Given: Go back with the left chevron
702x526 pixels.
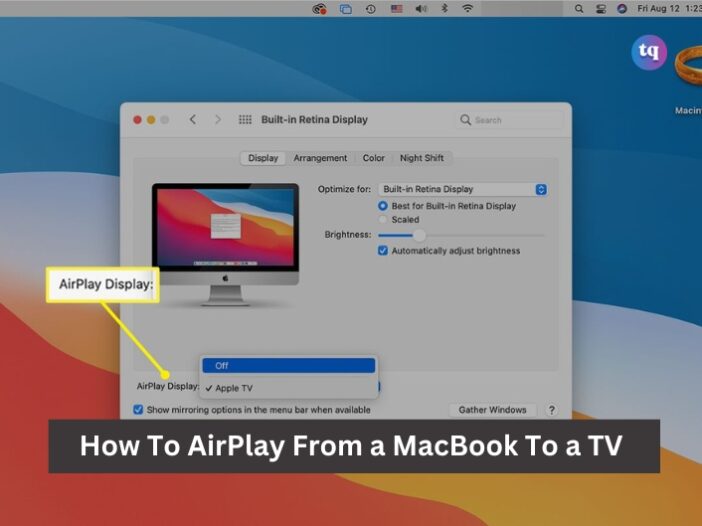Looking at the screenshot, I should pyautogui.click(x=193, y=120).
